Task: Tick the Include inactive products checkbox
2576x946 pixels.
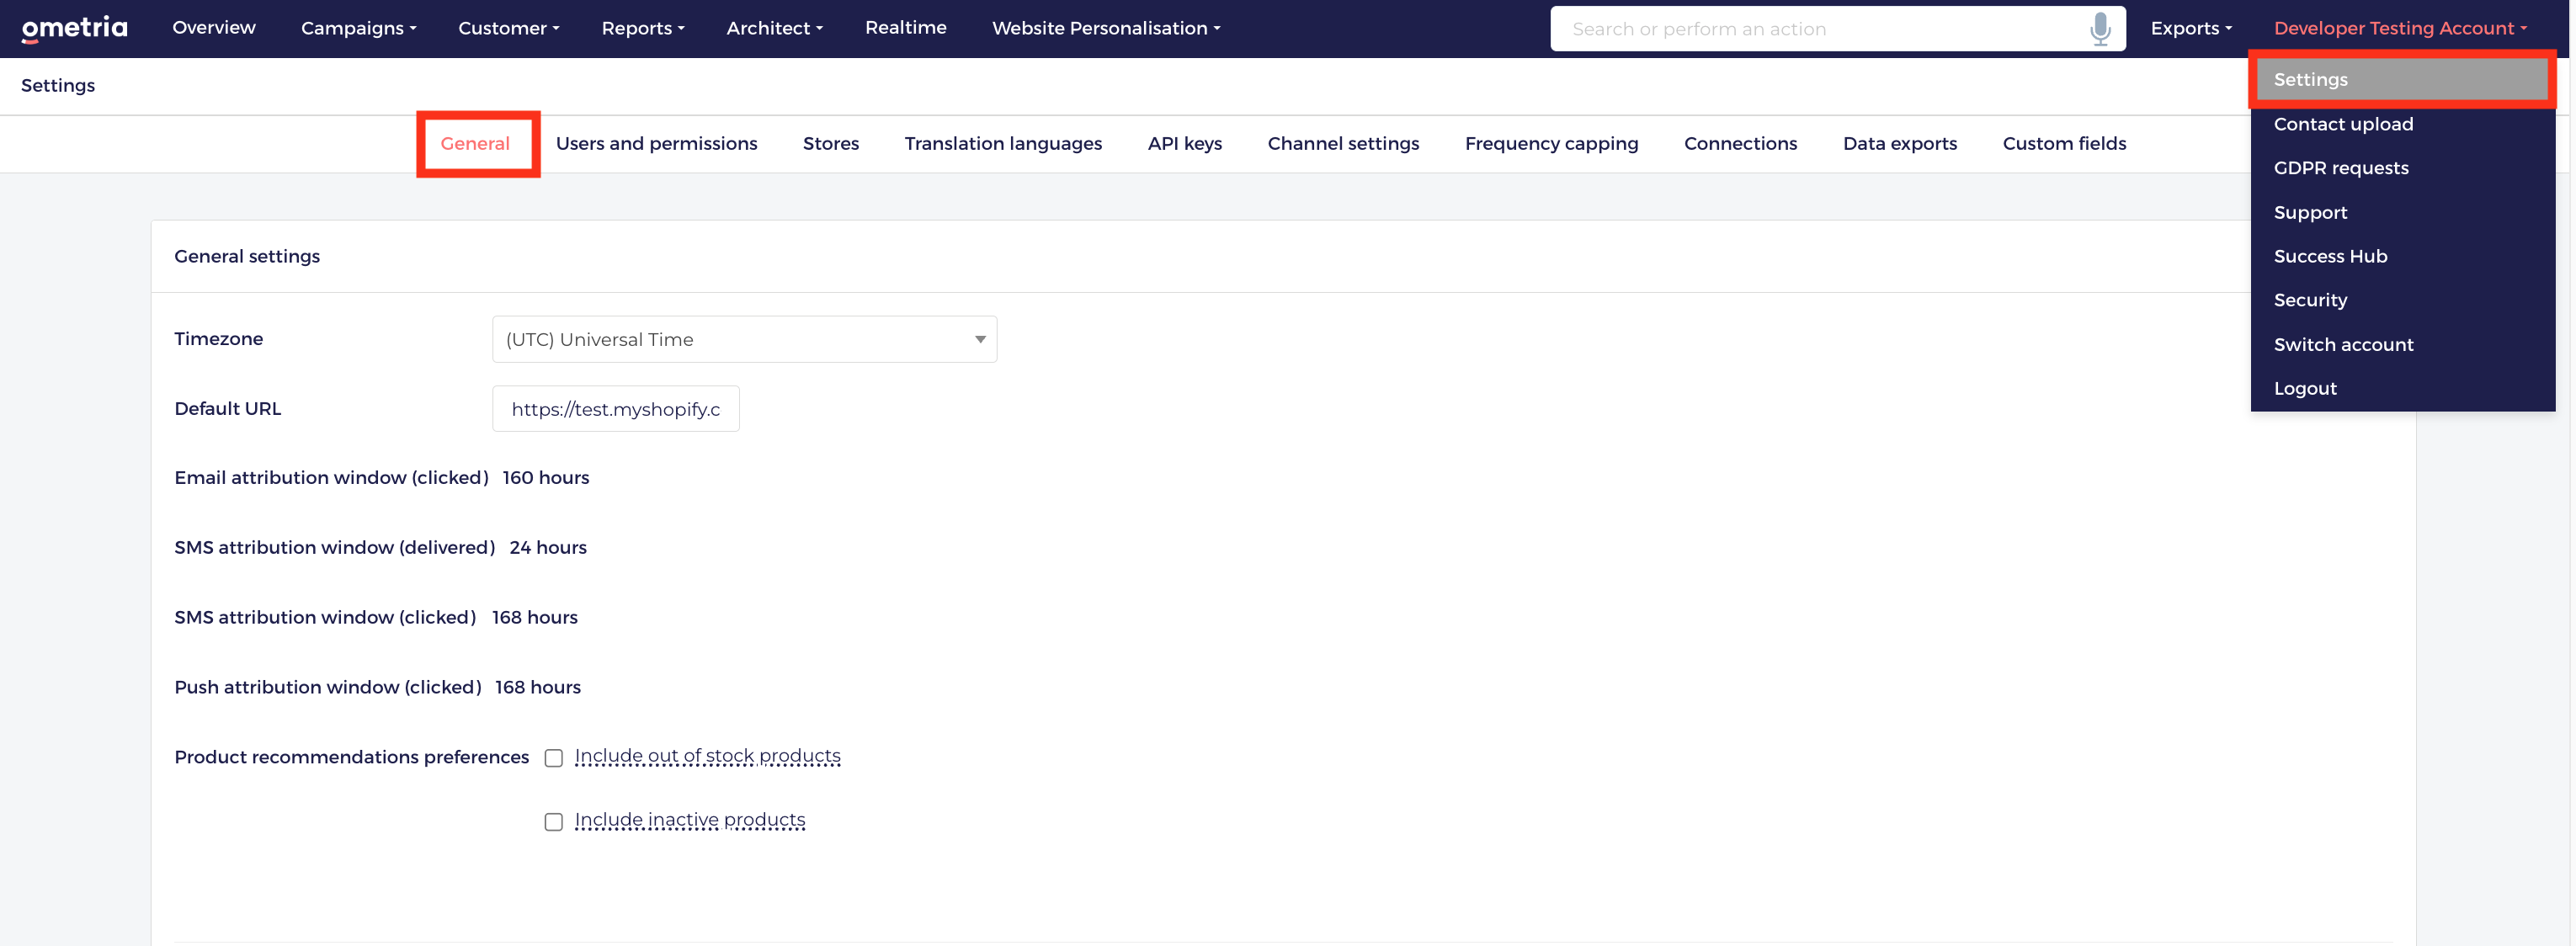Action: coord(554,822)
